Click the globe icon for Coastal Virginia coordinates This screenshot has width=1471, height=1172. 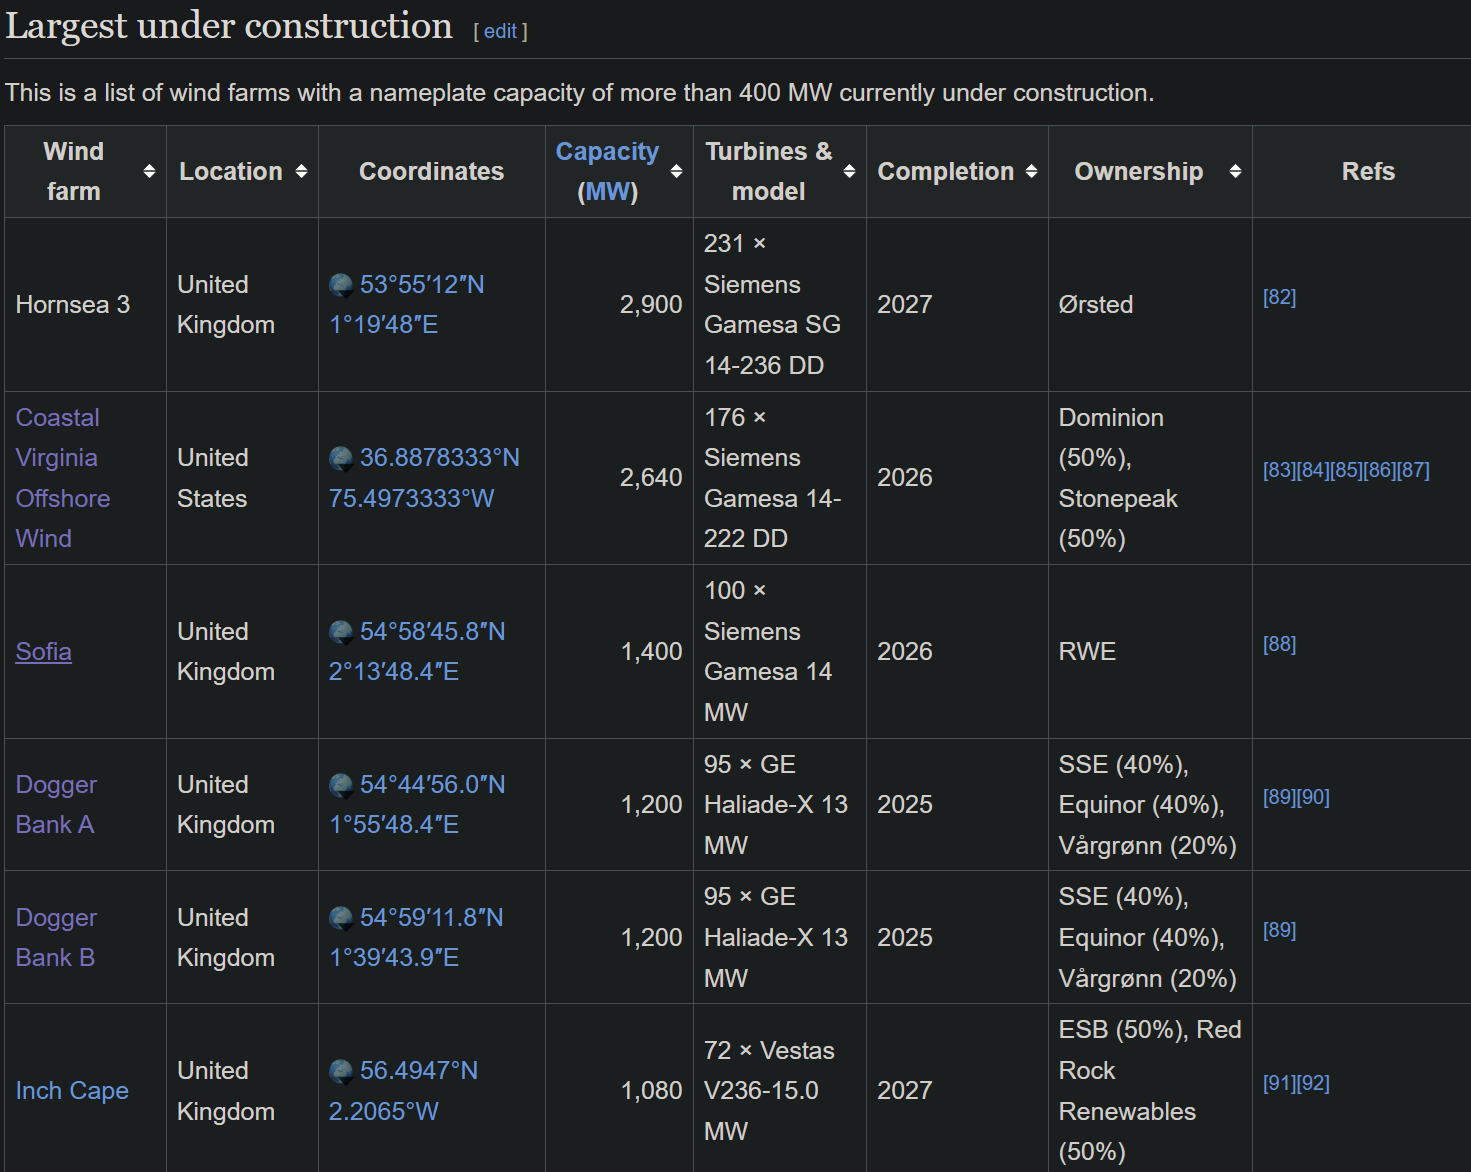pos(341,459)
